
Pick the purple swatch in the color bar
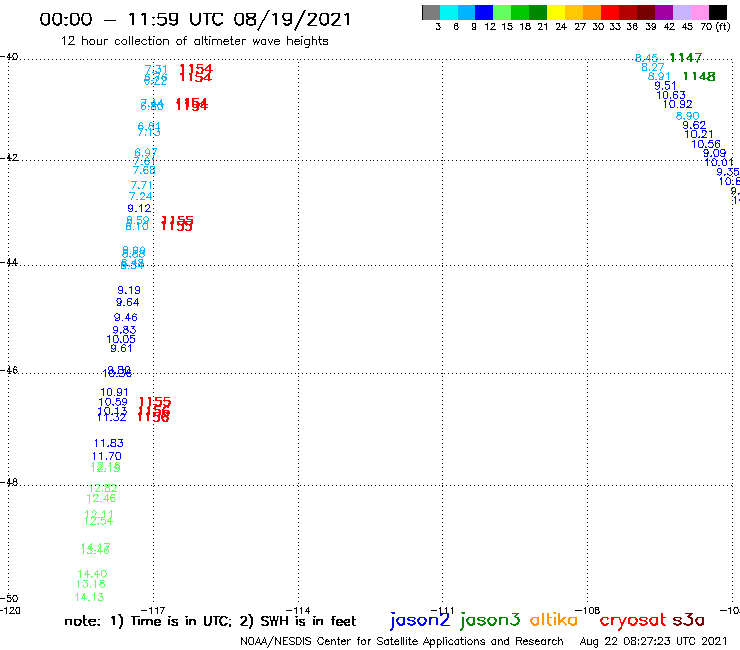[664, 12]
